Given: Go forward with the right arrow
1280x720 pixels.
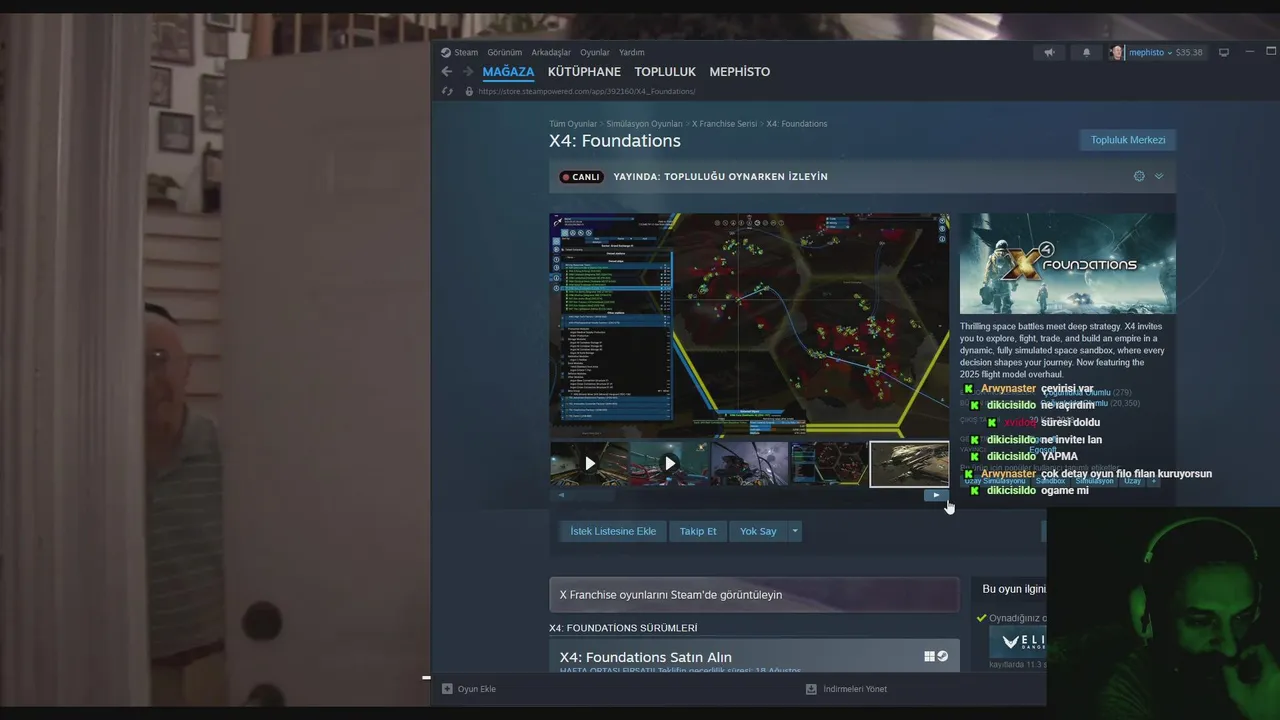Looking at the screenshot, I should [468, 71].
